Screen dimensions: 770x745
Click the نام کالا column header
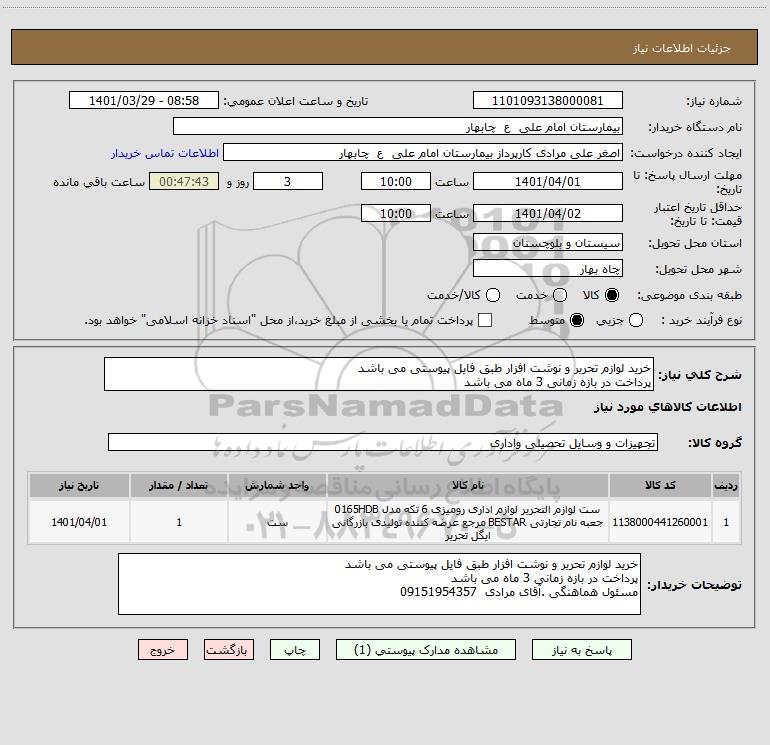tap(468, 486)
